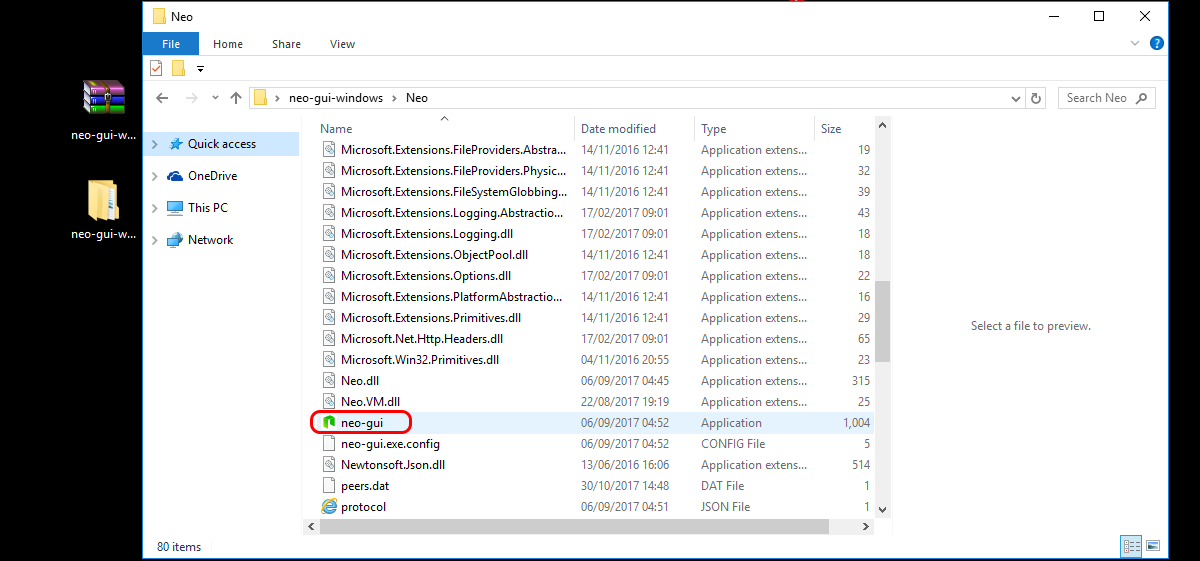Click the Quick access label in sidebar

pyautogui.click(x=222, y=144)
